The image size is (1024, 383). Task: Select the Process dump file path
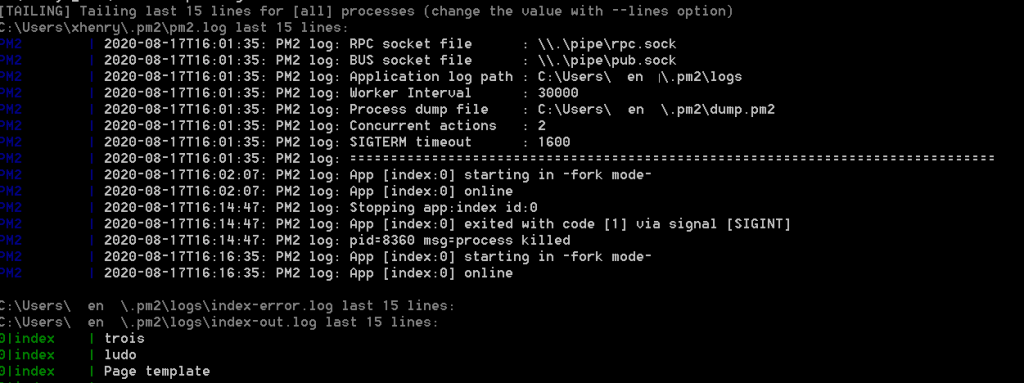click(656, 109)
